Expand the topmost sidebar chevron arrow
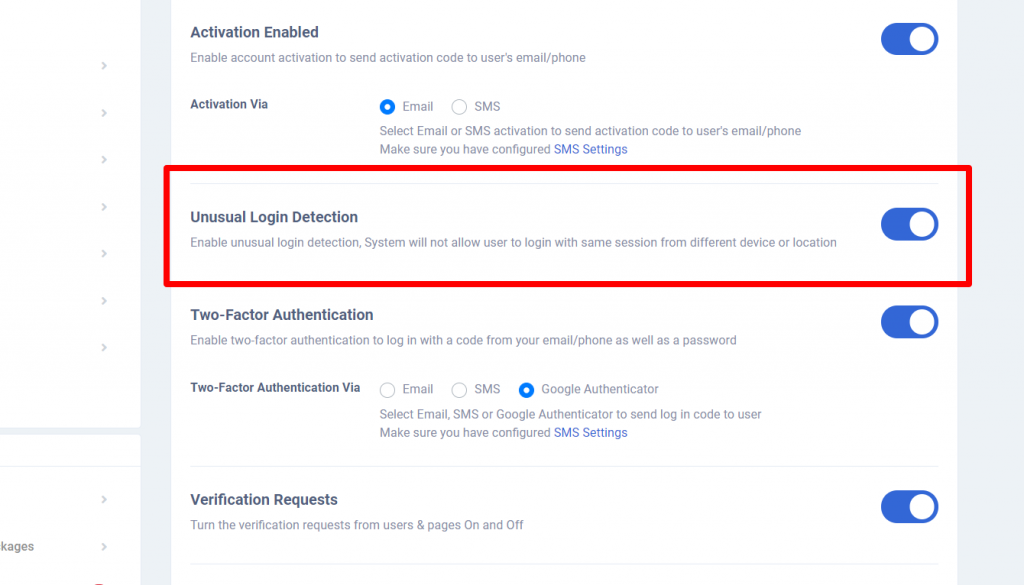This screenshot has width=1024, height=585. coord(104,65)
